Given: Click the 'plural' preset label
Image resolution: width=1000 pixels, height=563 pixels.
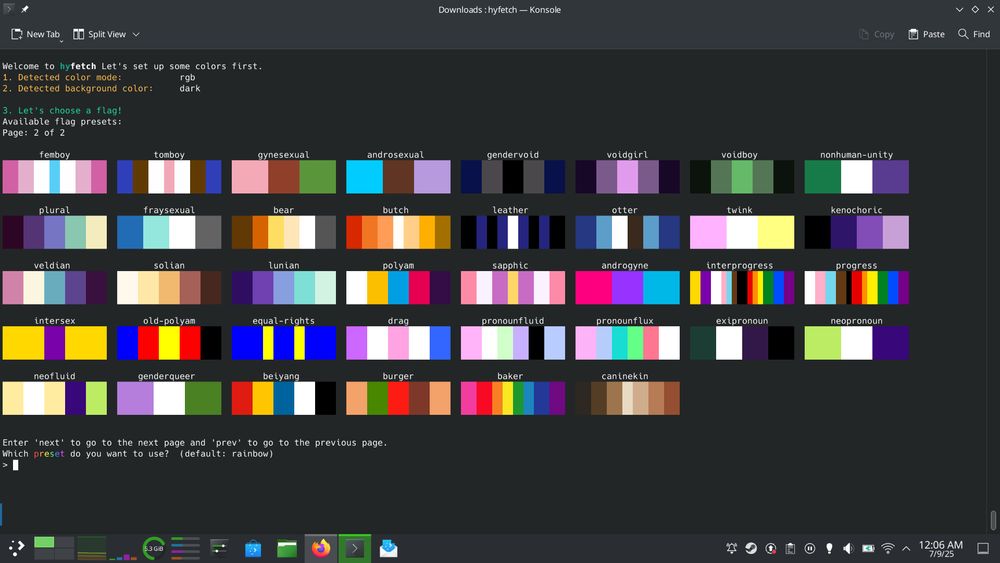Looking at the screenshot, I should point(54,210).
